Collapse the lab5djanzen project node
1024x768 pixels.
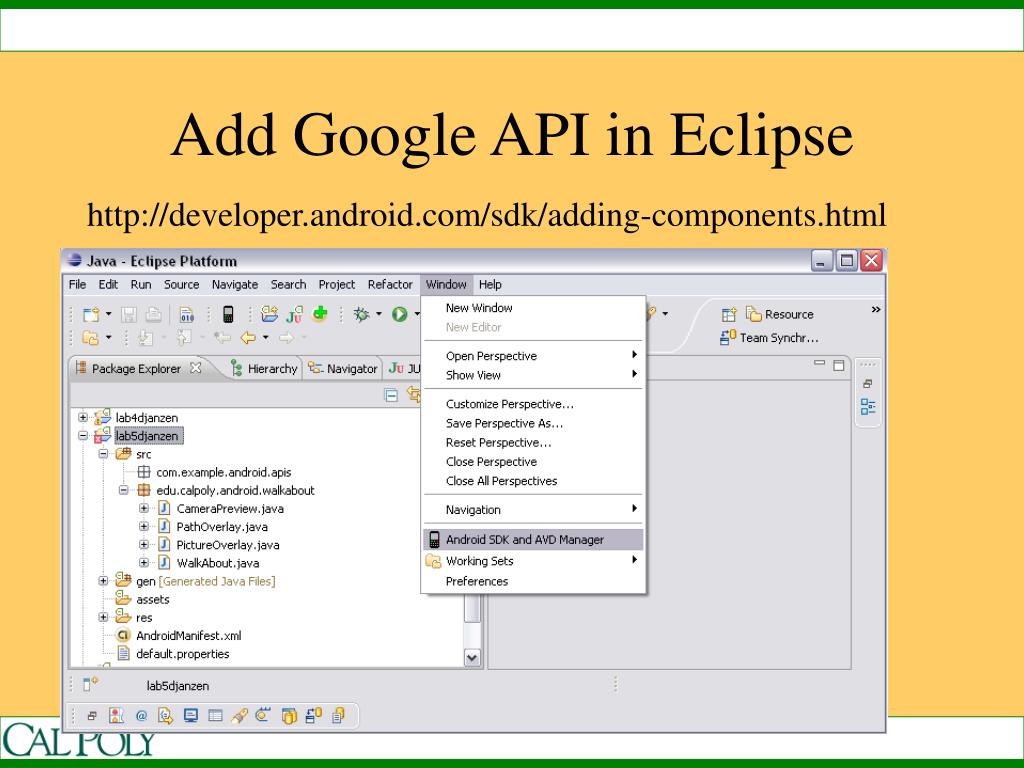tap(83, 436)
